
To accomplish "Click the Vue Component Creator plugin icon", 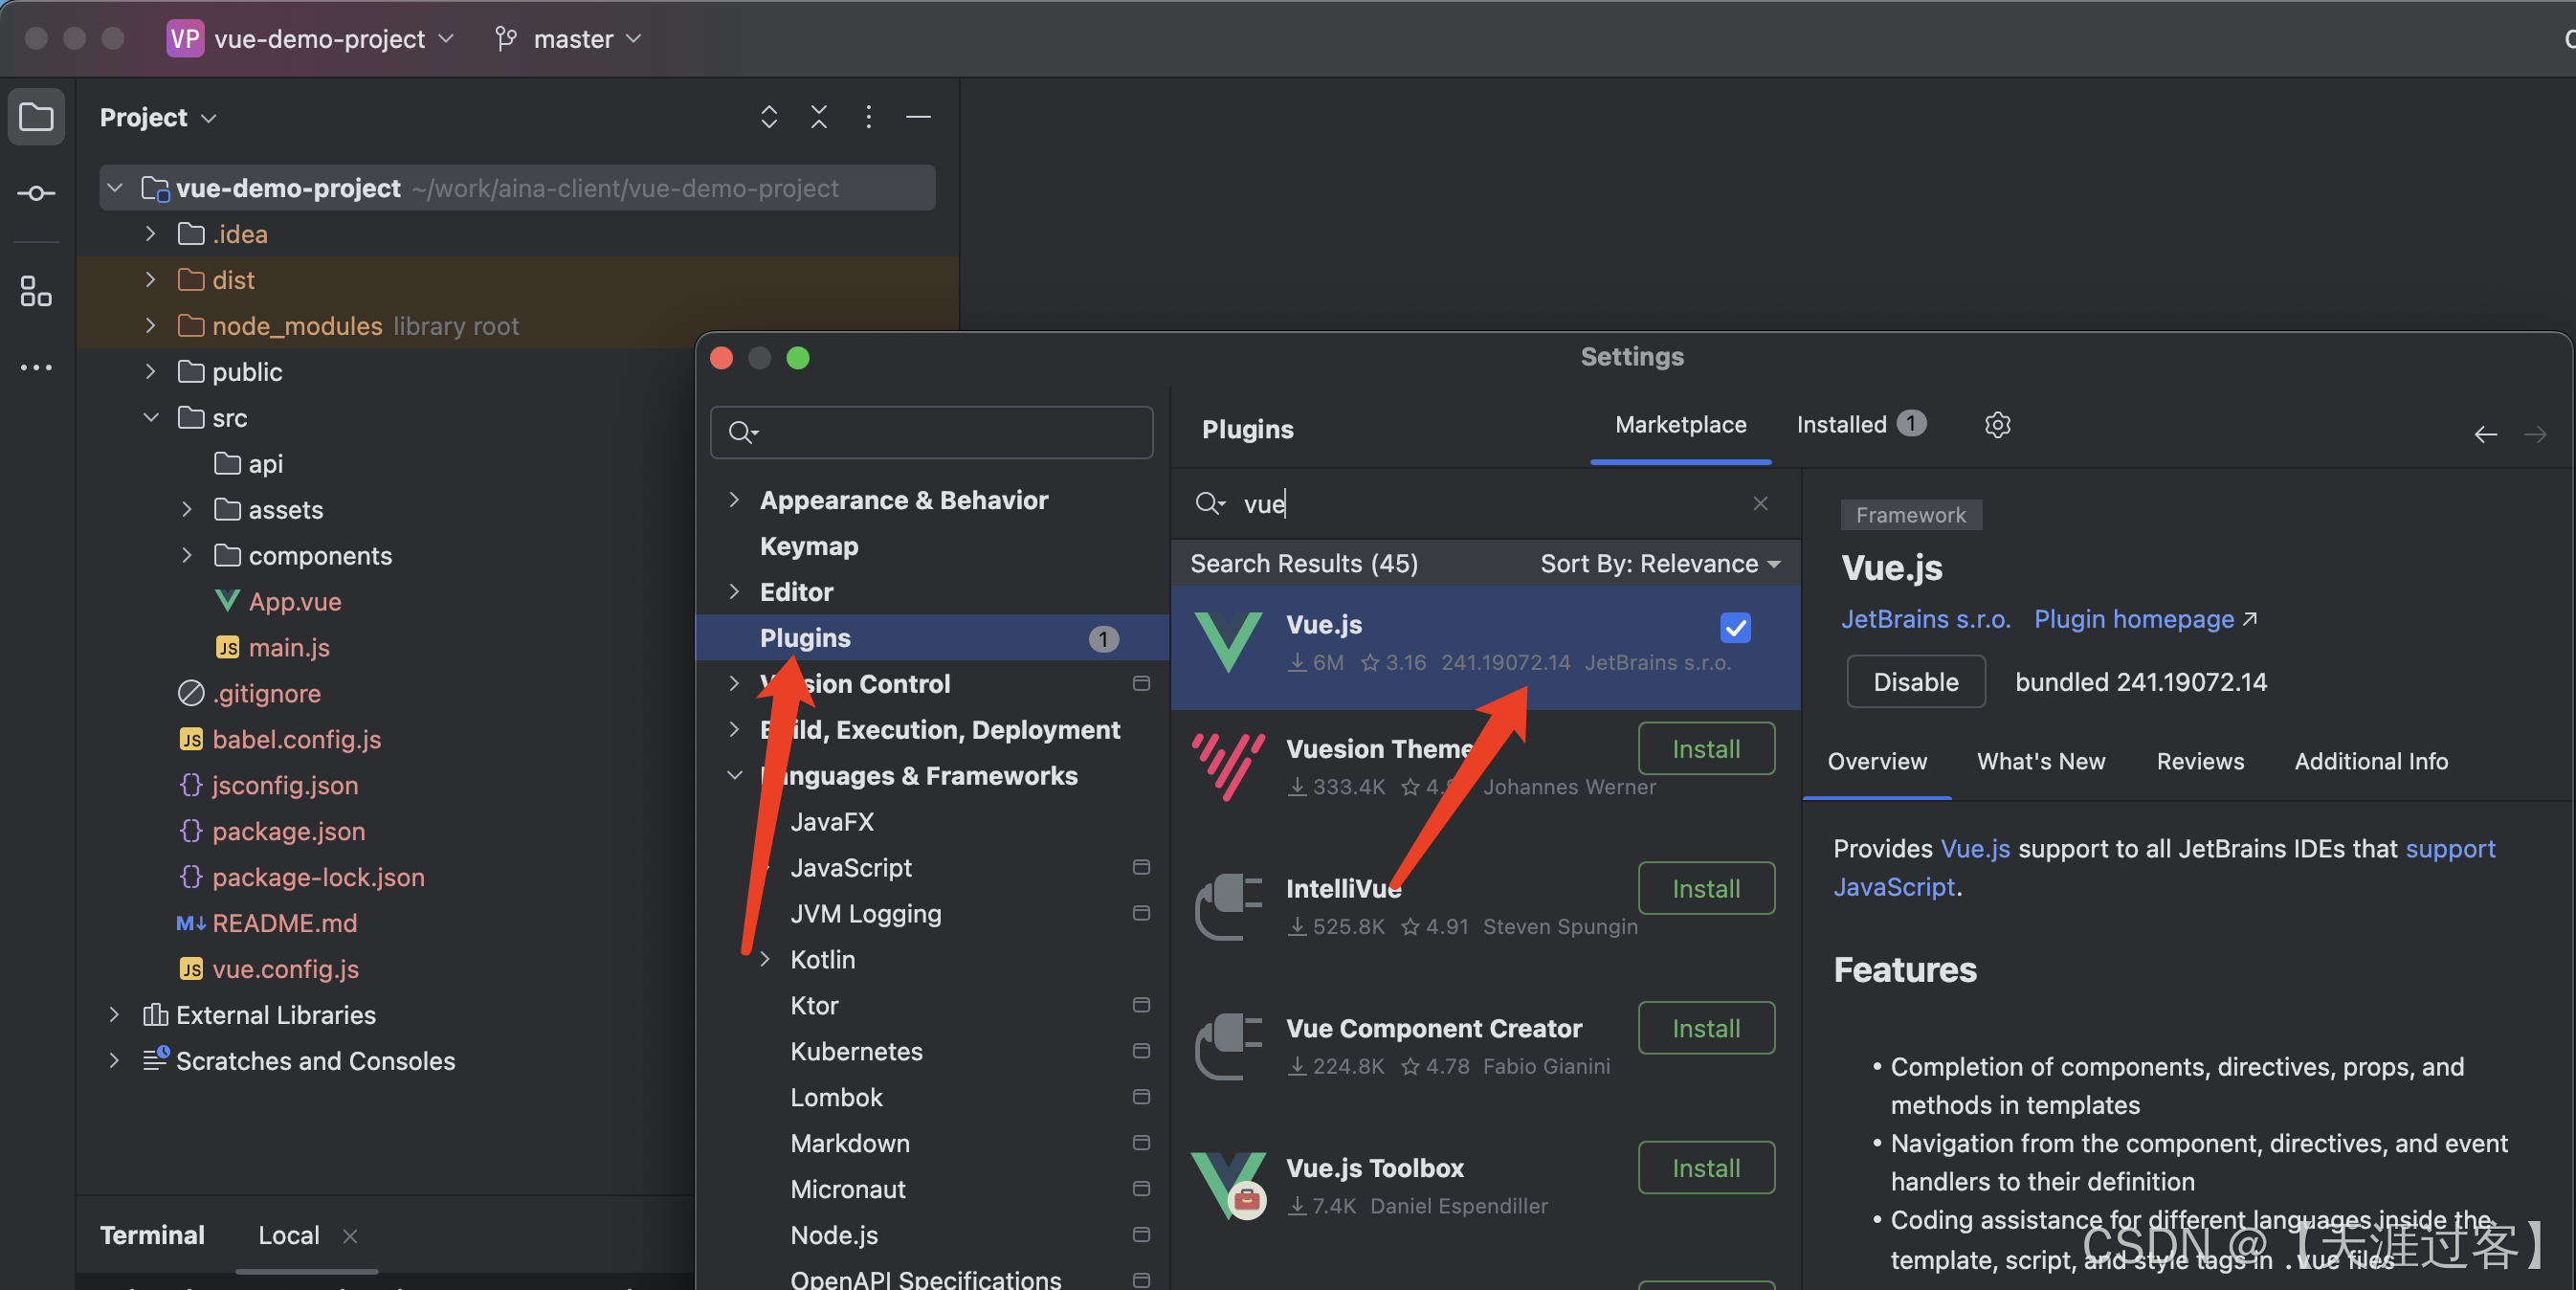I will pyautogui.click(x=1228, y=1046).
